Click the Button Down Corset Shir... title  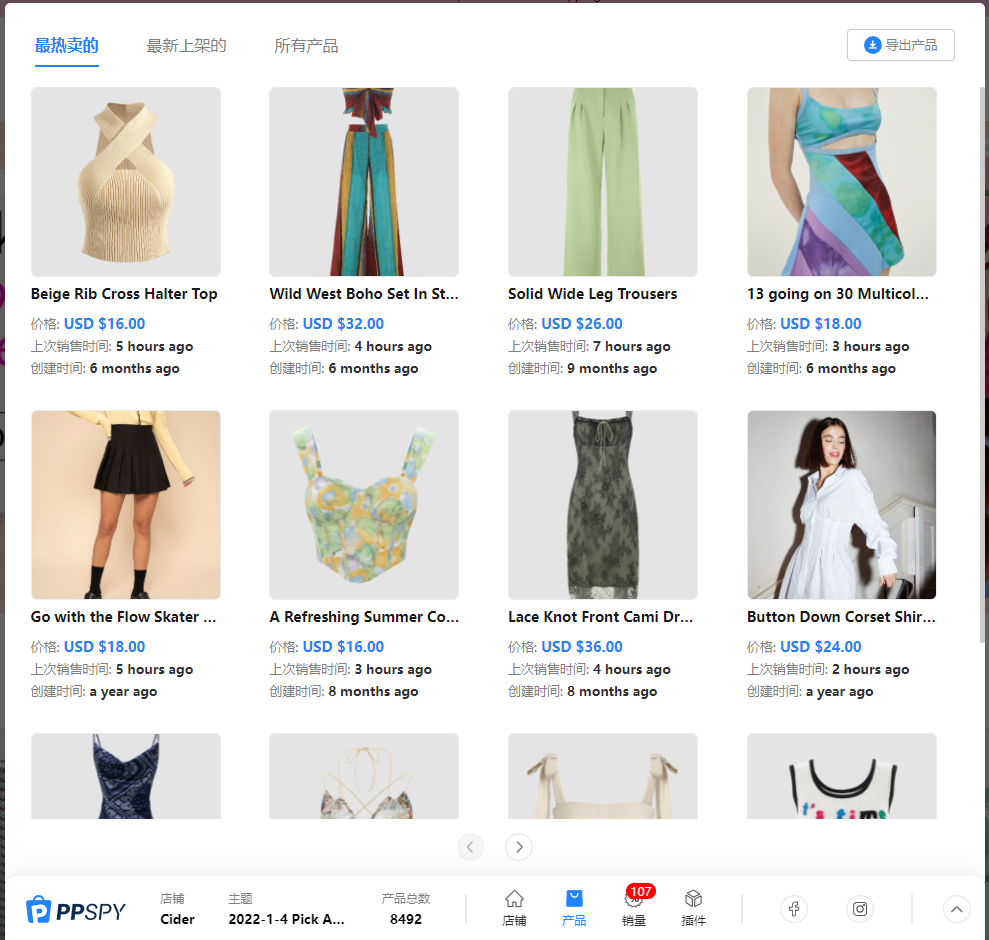(x=841, y=617)
